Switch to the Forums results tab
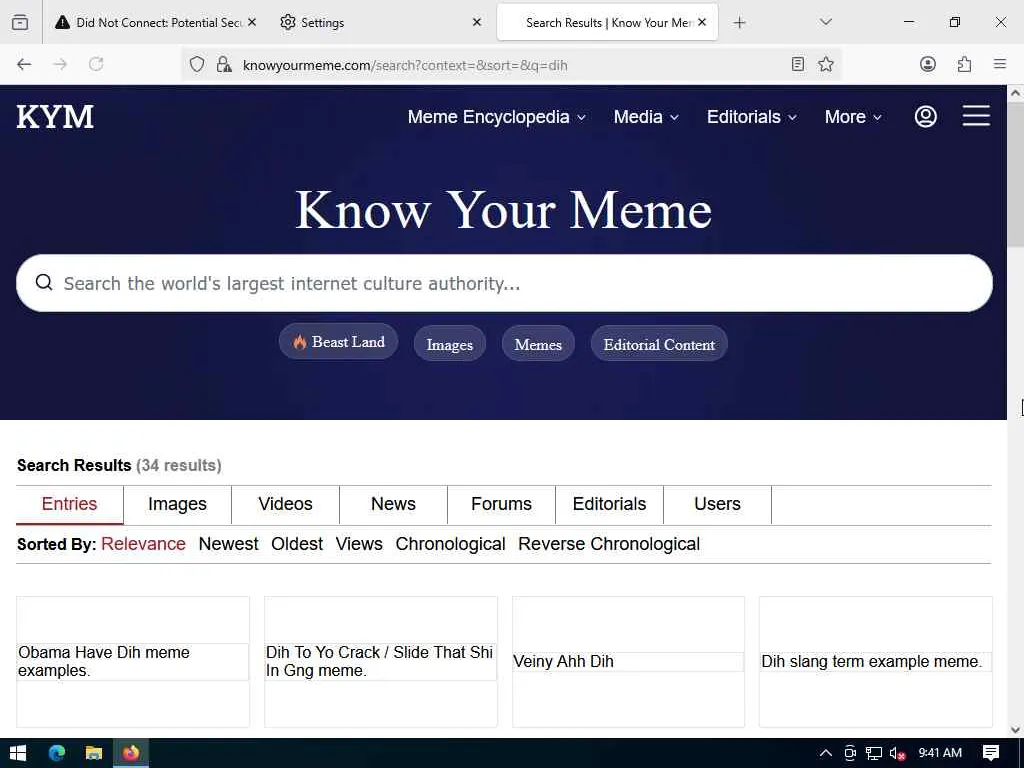This screenshot has width=1024, height=768. (x=502, y=504)
